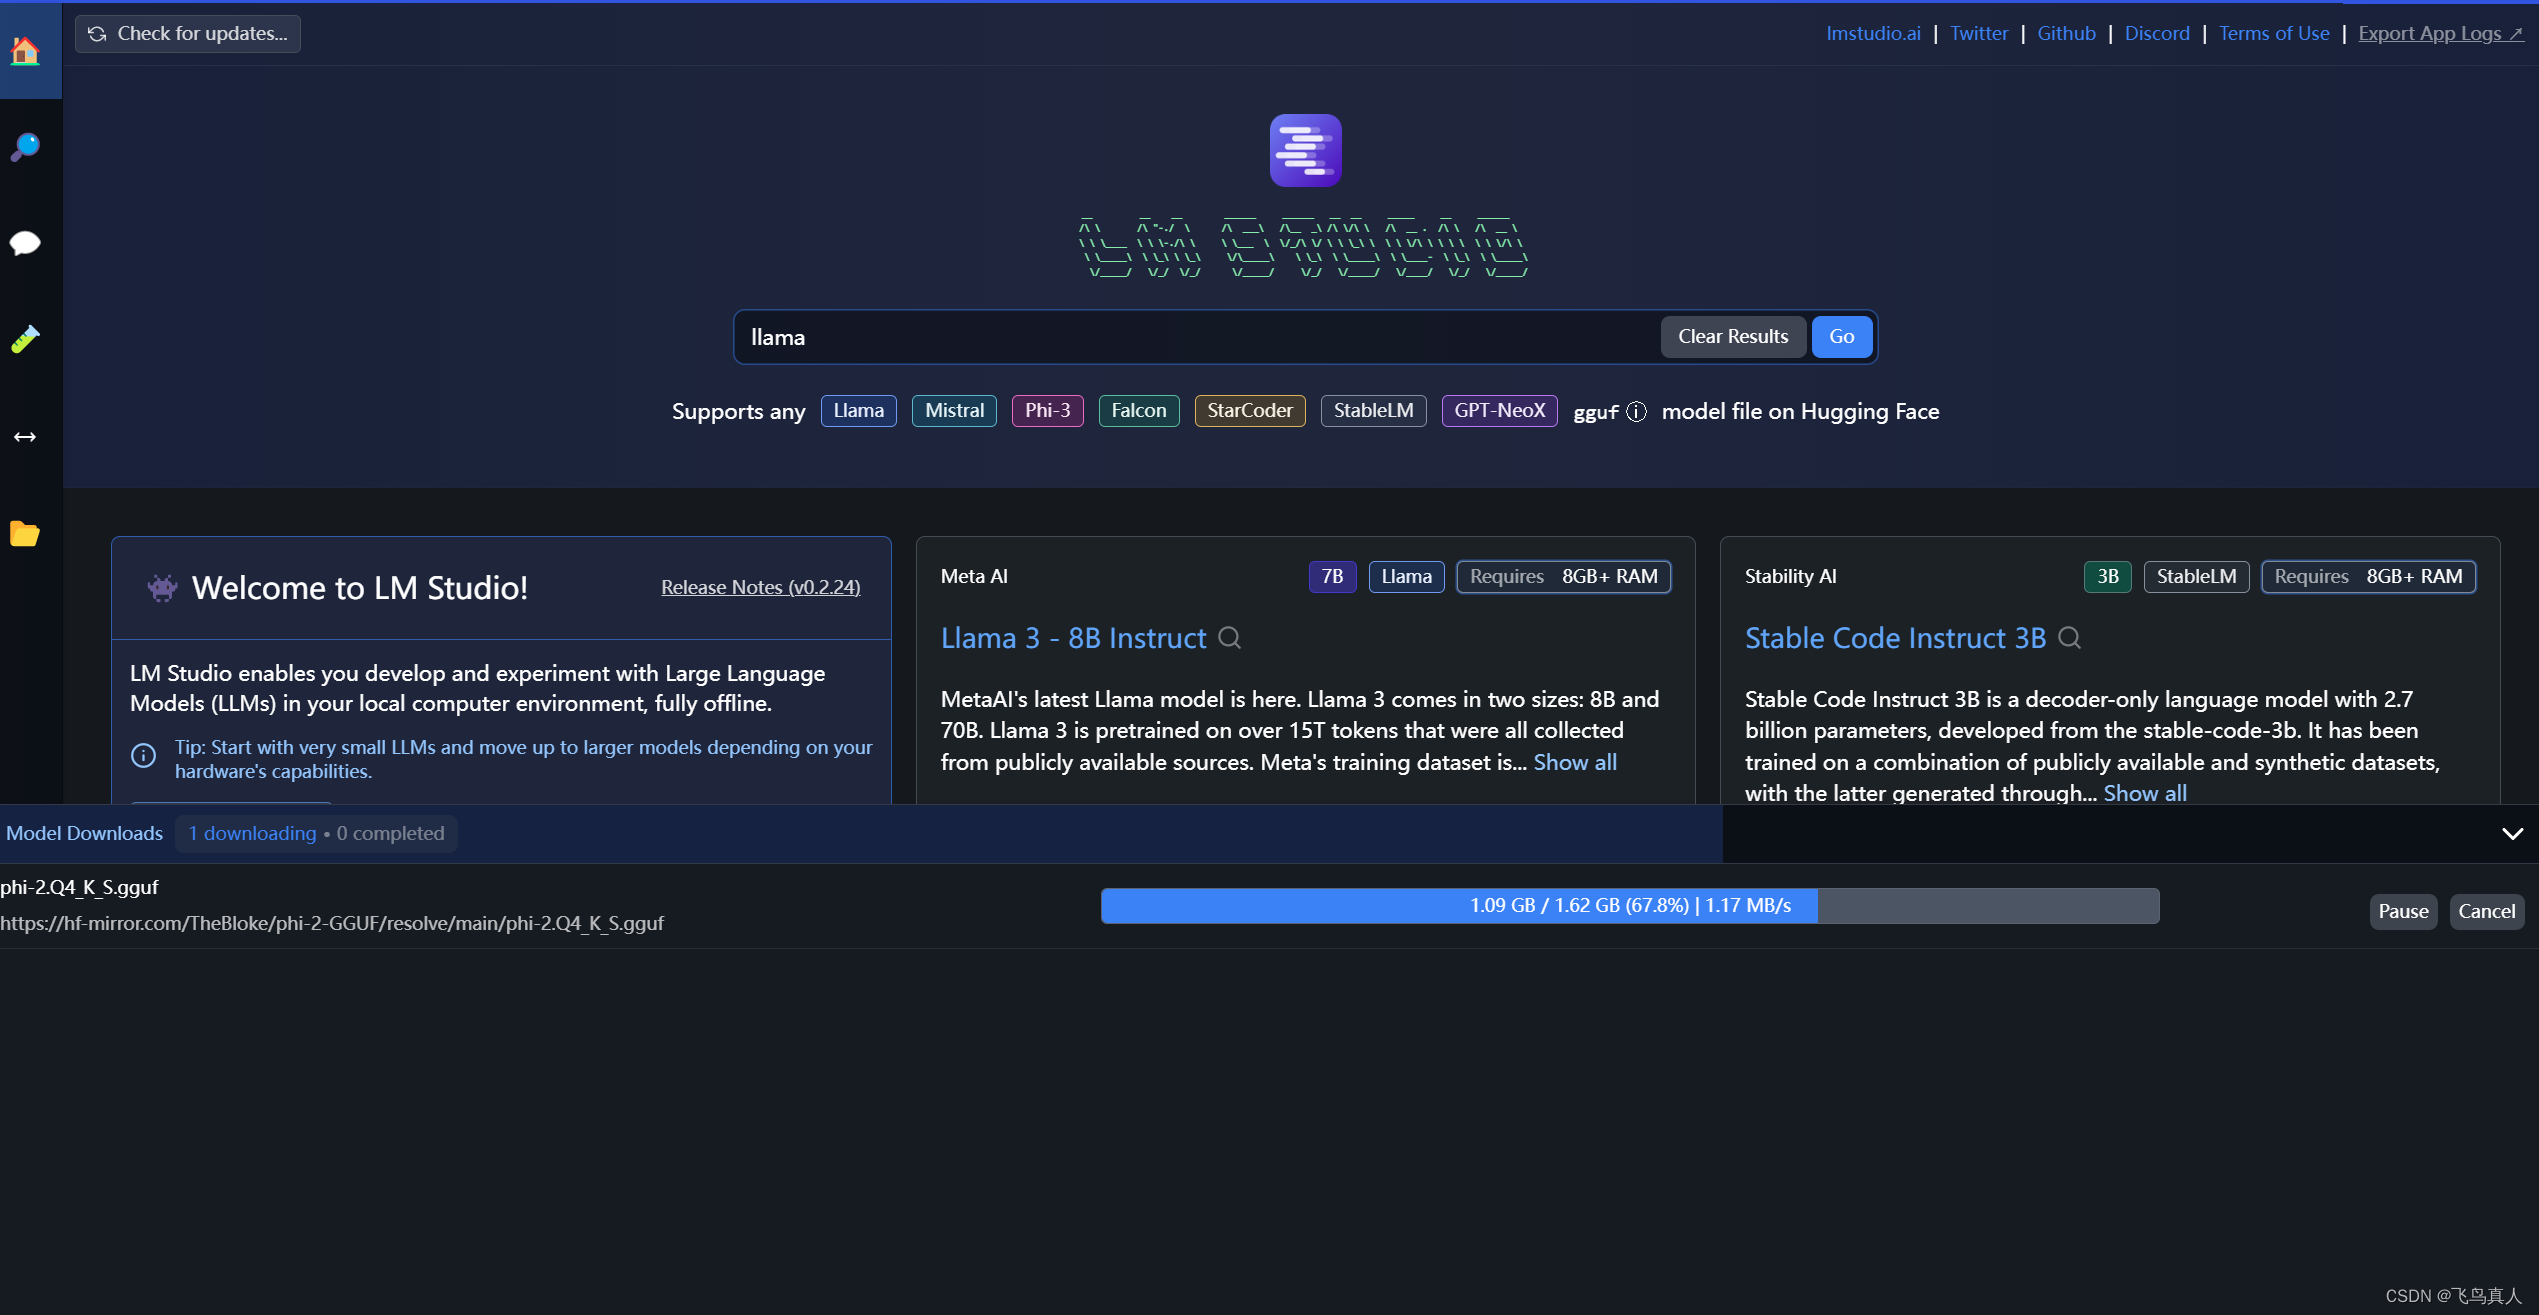Screen dimensions: 2539x1315
Task: Click the gguf info circle icon
Action: point(1636,412)
